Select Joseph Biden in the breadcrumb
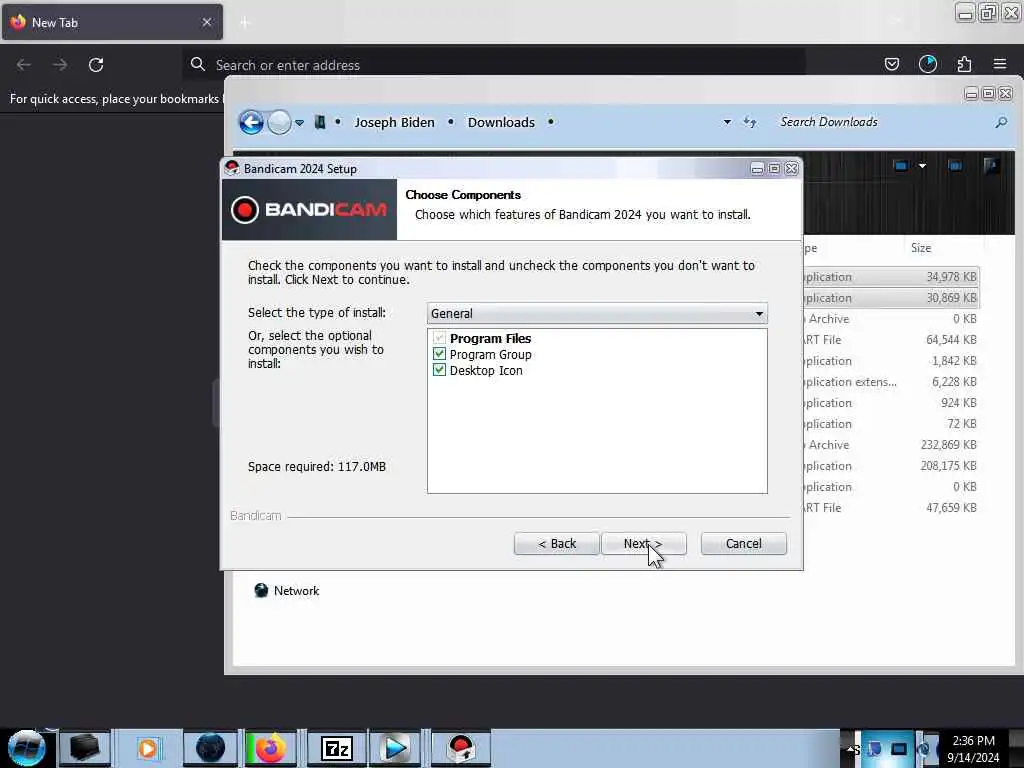Viewport: 1024px width, 768px height. (394, 122)
